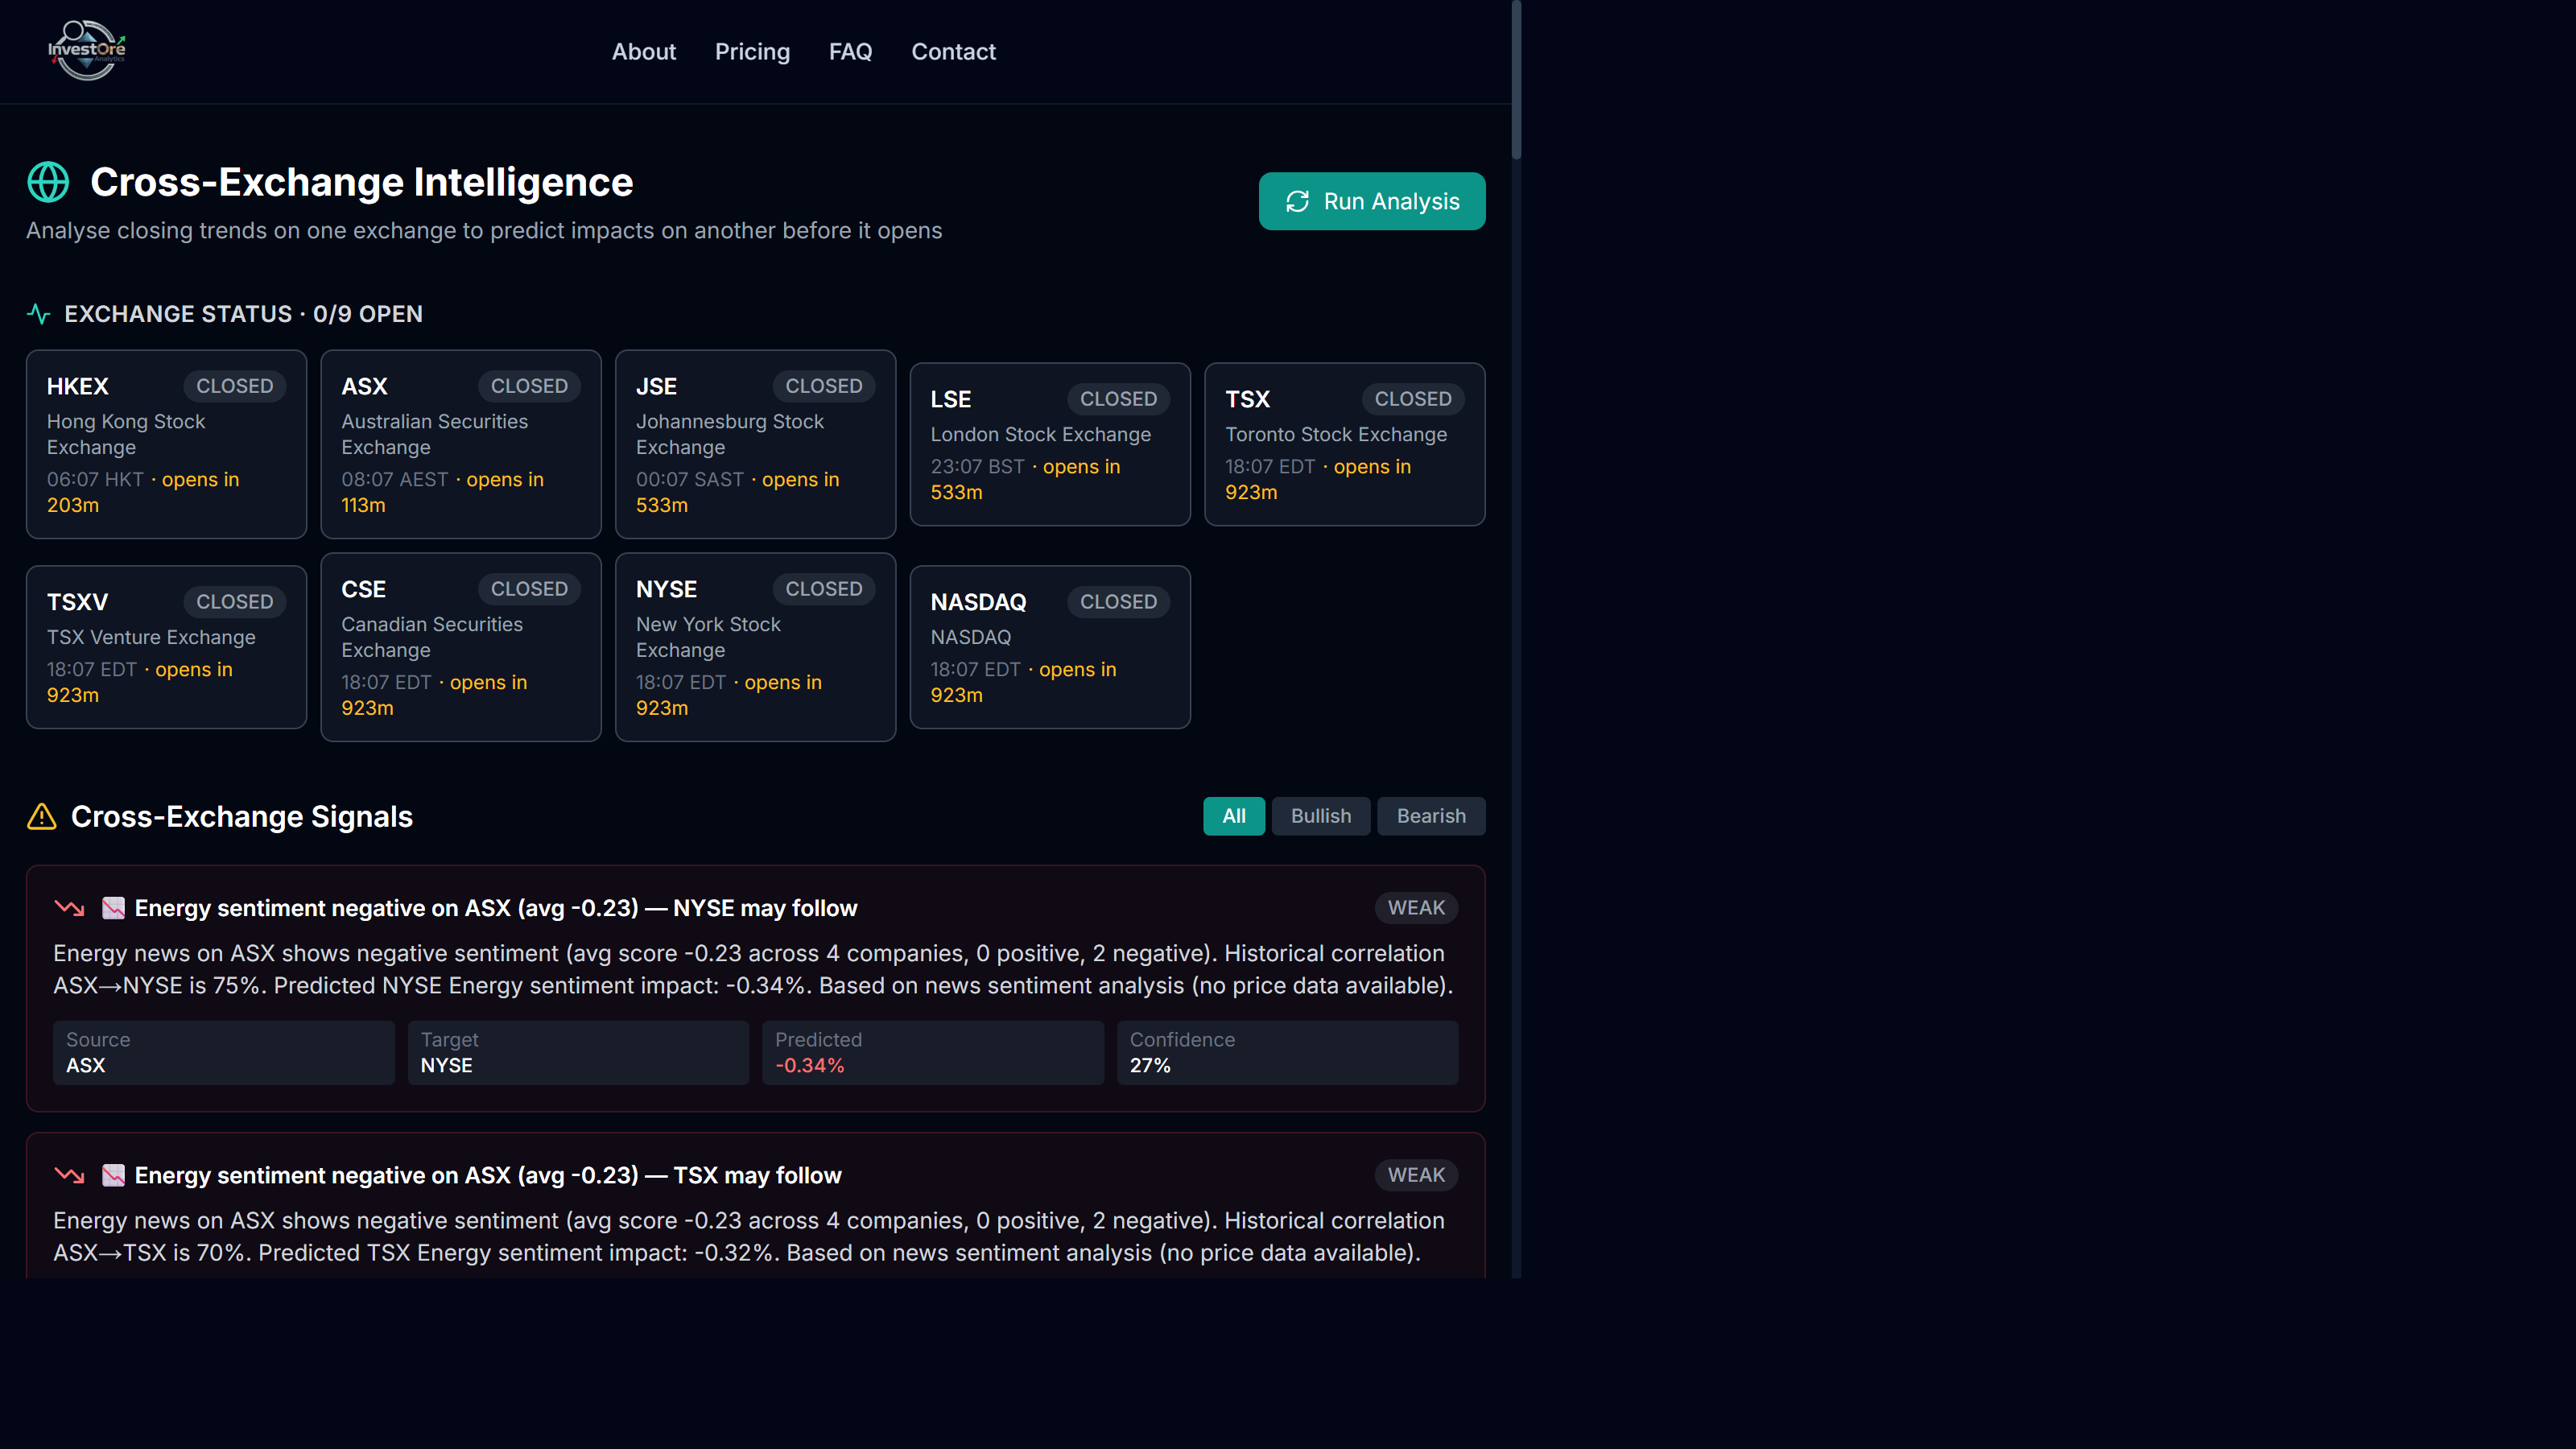The height and width of the screenshot is (1449, 2576).
Task: Click the pulse icon next to EXCHANGE STATUS
Action: (x=38, y=313)
